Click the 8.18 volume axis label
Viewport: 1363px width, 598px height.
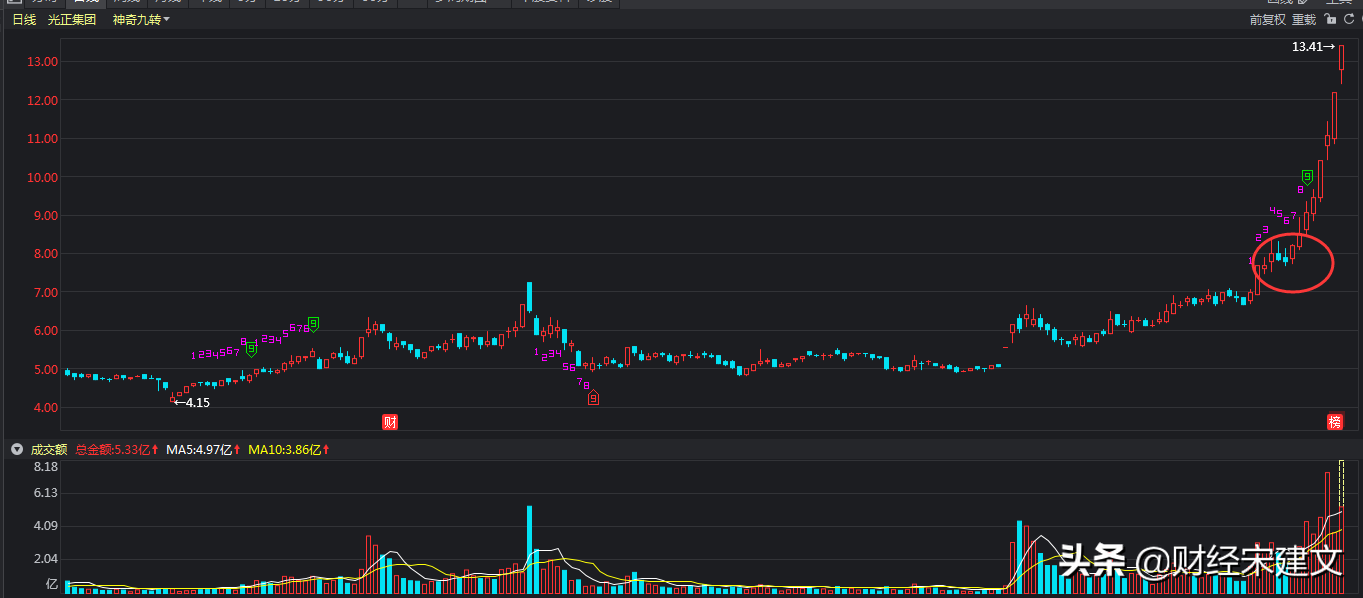coord(46,467)
